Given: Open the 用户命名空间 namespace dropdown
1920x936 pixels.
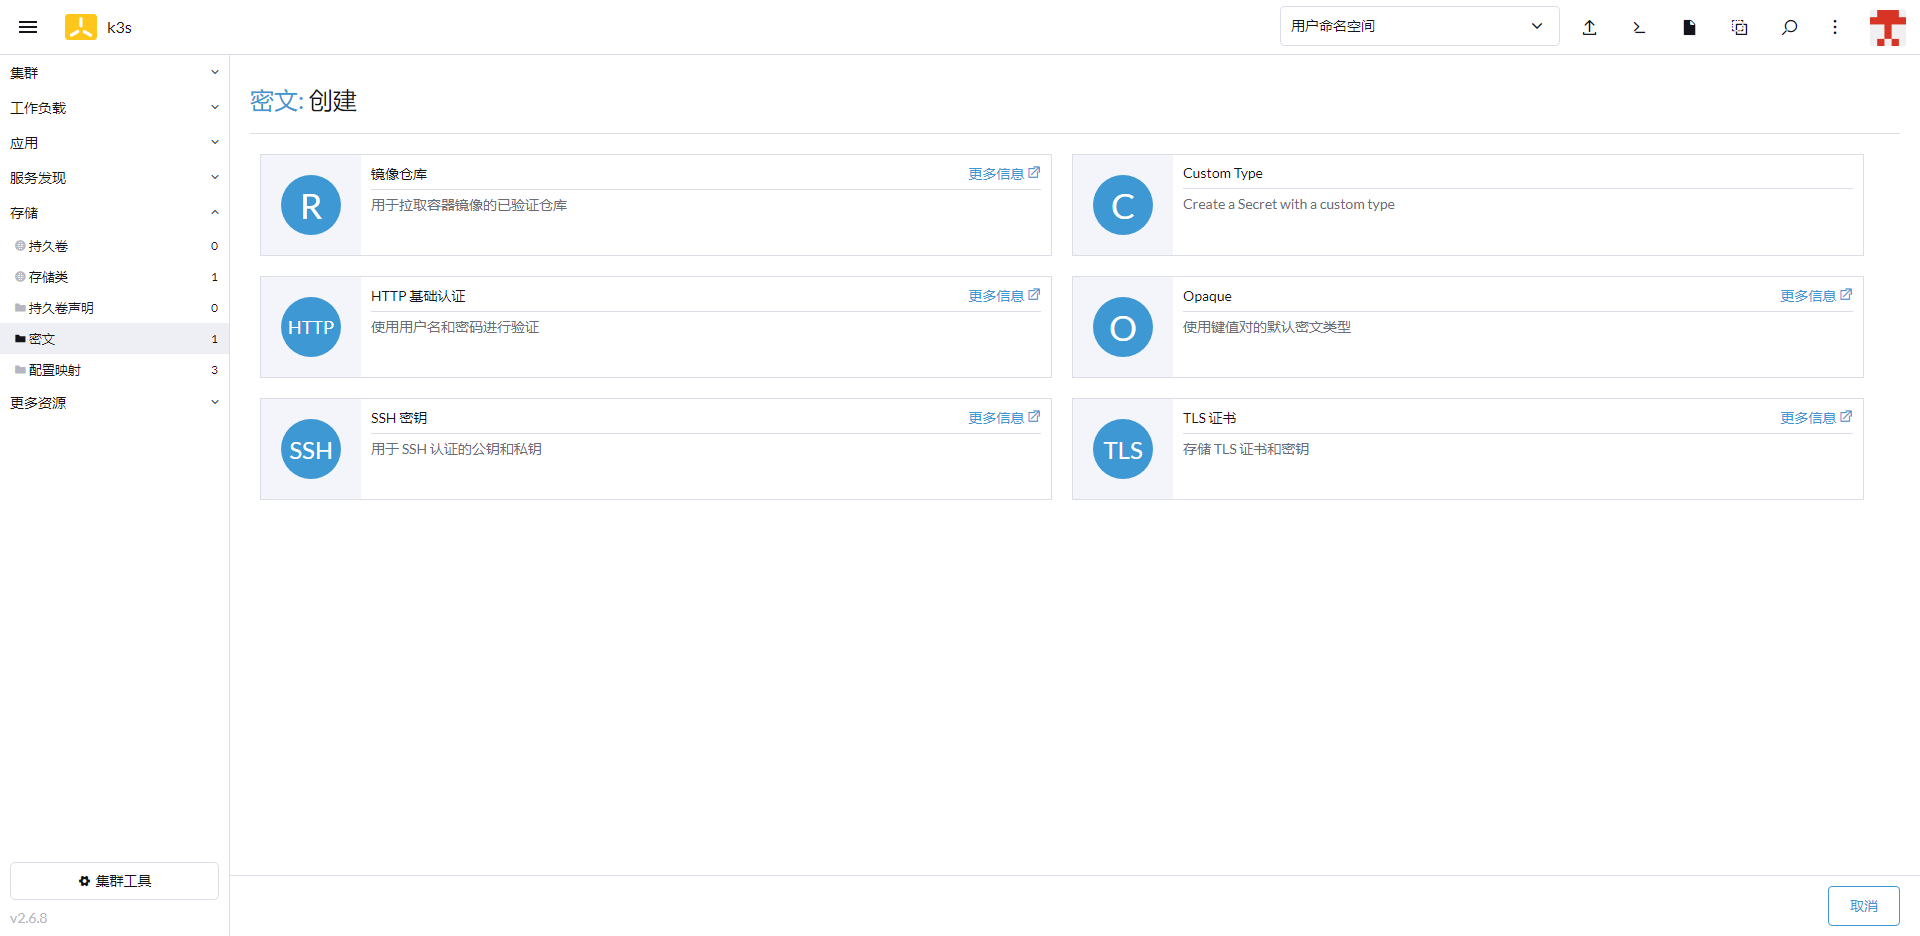Looking at the screenshot, I should click(1418, 26).
